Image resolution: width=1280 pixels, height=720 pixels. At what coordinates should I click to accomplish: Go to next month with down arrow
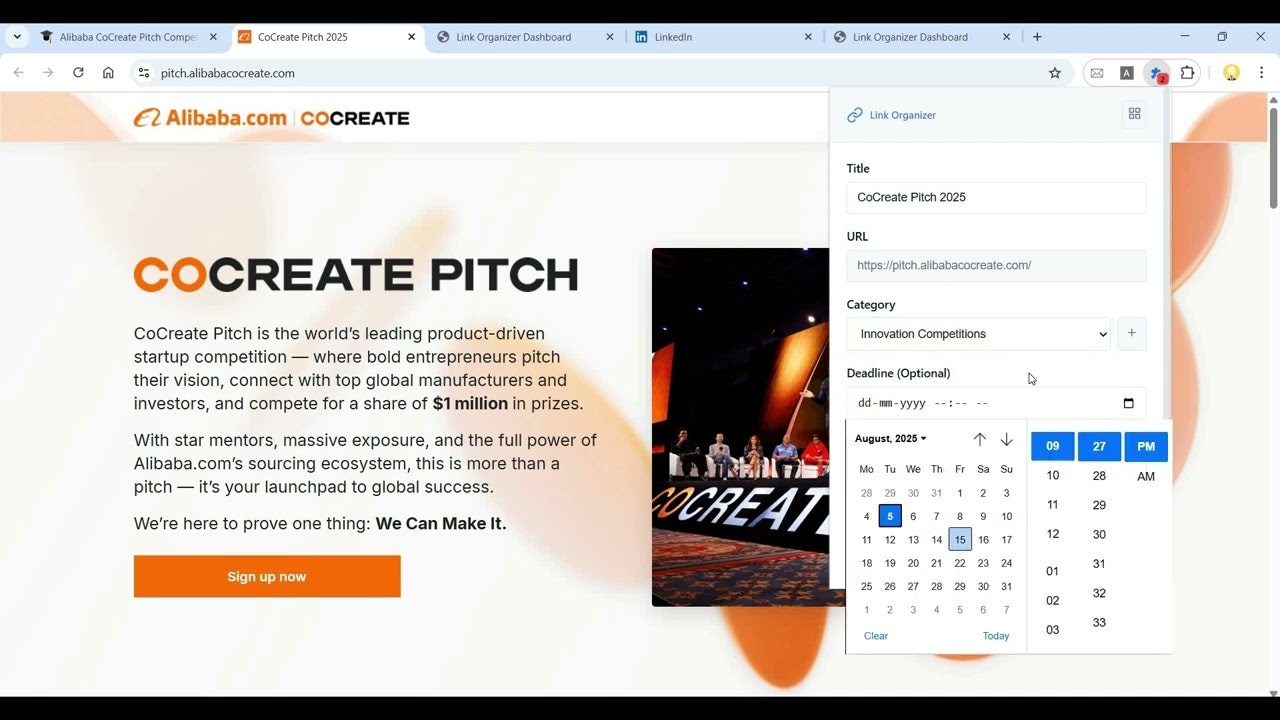pos(1007,439)
